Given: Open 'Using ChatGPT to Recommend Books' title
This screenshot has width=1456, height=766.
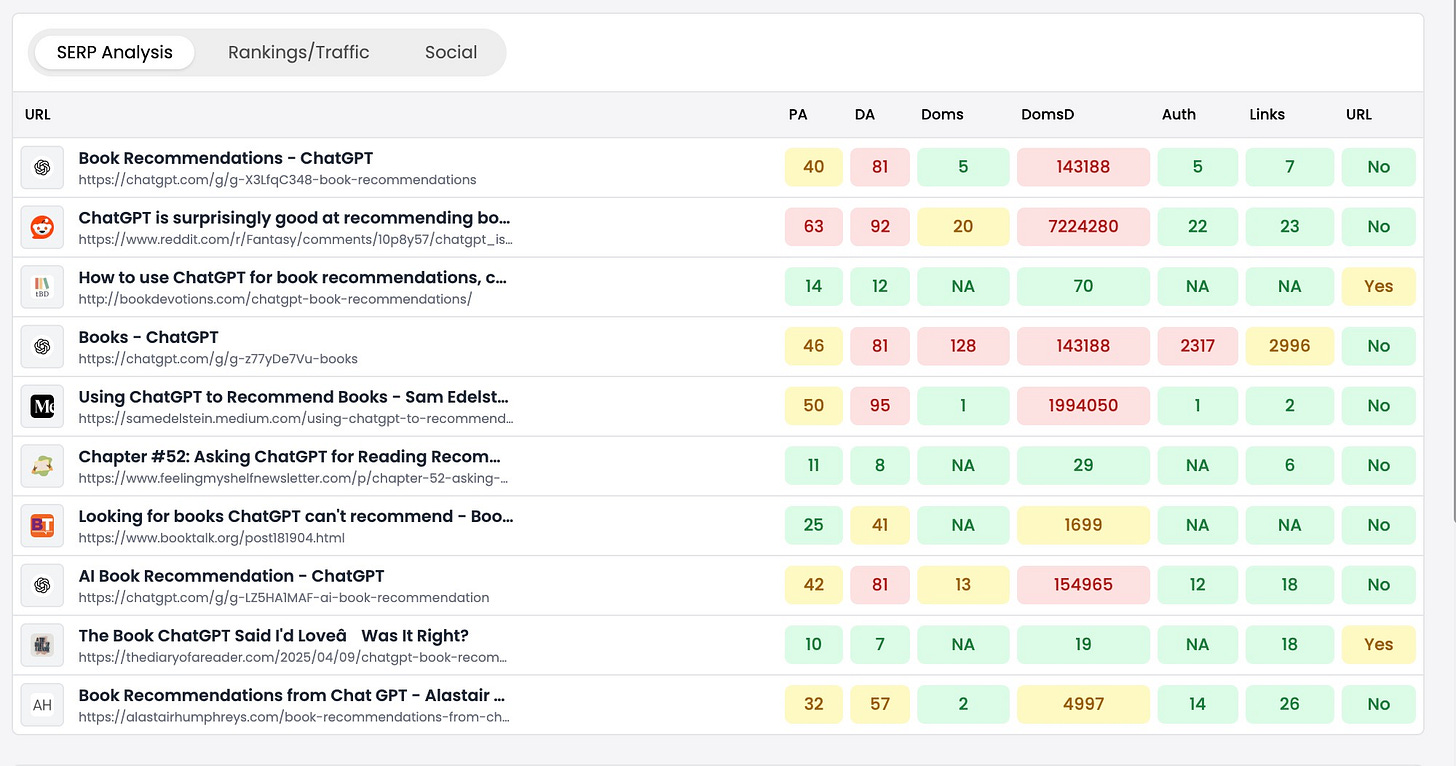Looking at the screenshot, I should [x=293, y=397].
